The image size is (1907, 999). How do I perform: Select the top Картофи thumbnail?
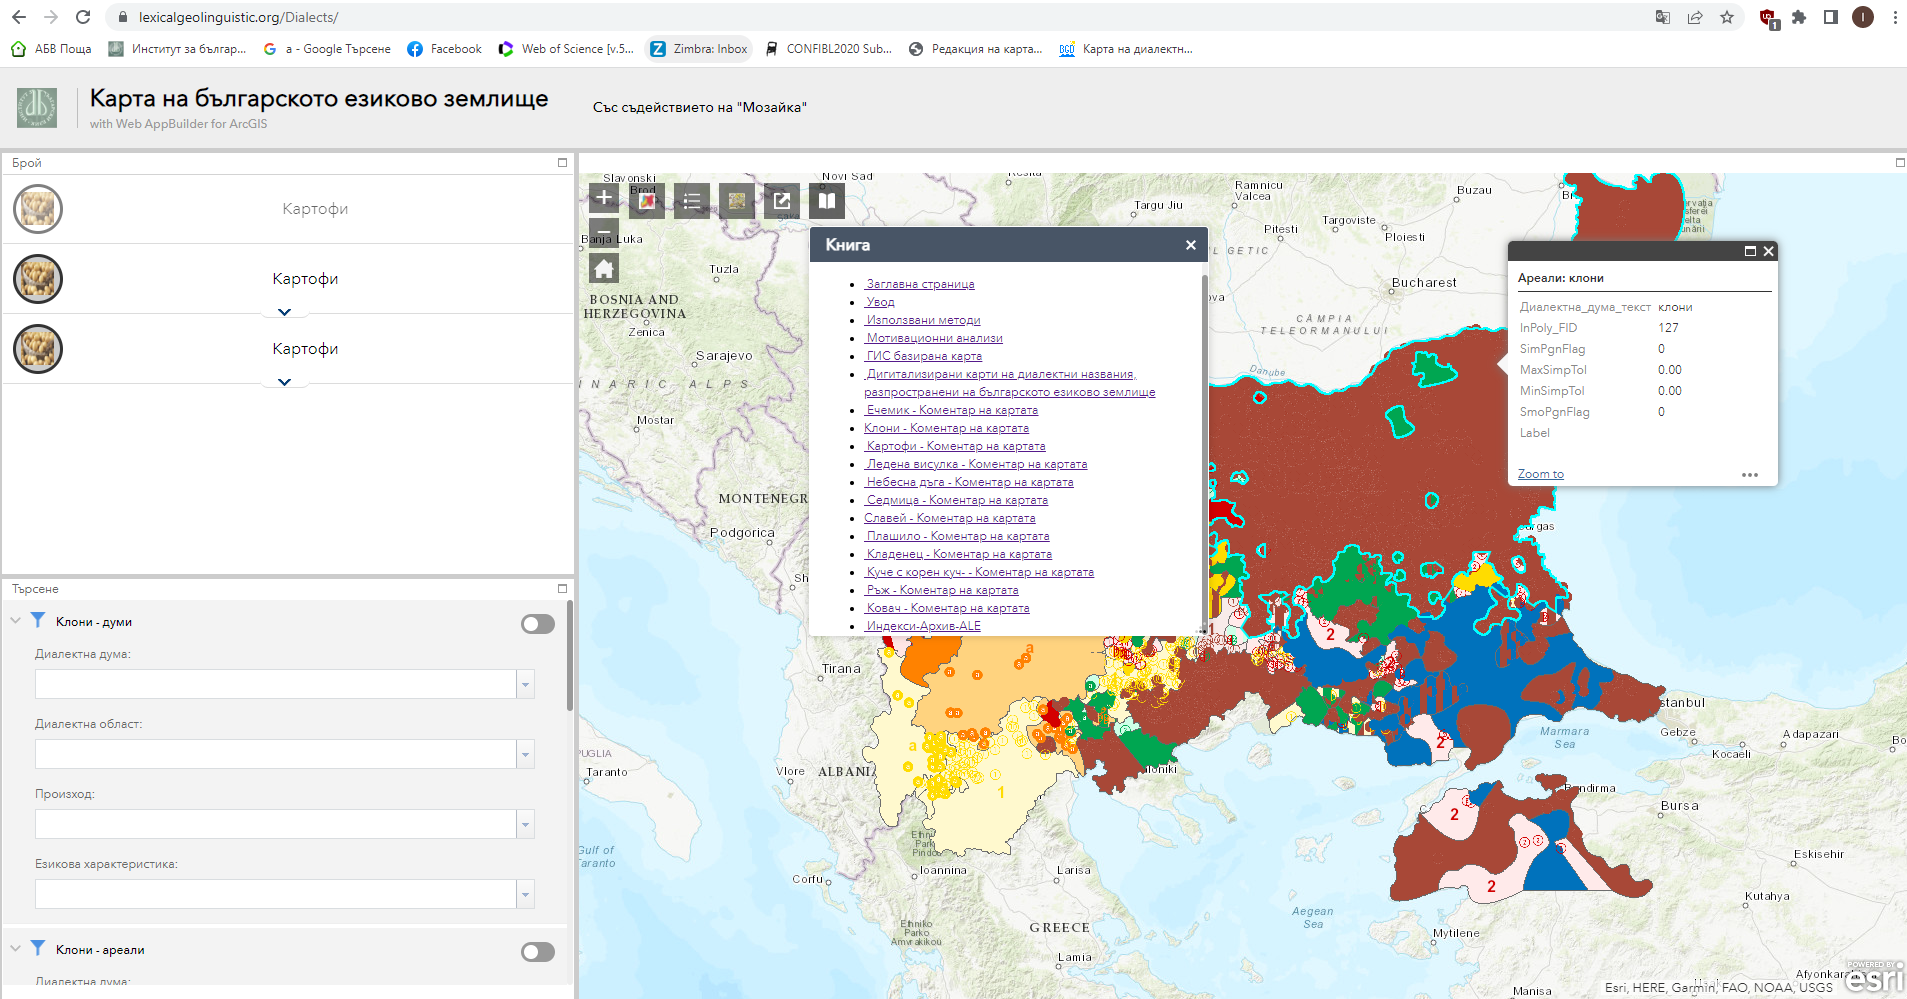pyautogui.click(x=38, y=209)
